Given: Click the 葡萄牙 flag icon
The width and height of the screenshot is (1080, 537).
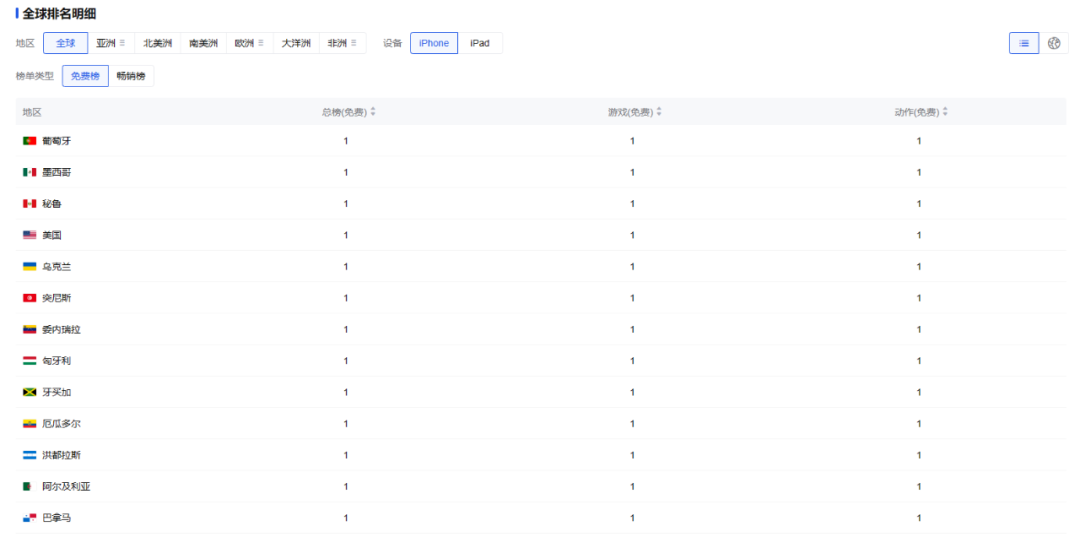Looking at the screenshot, I should (x=29, y=140).
